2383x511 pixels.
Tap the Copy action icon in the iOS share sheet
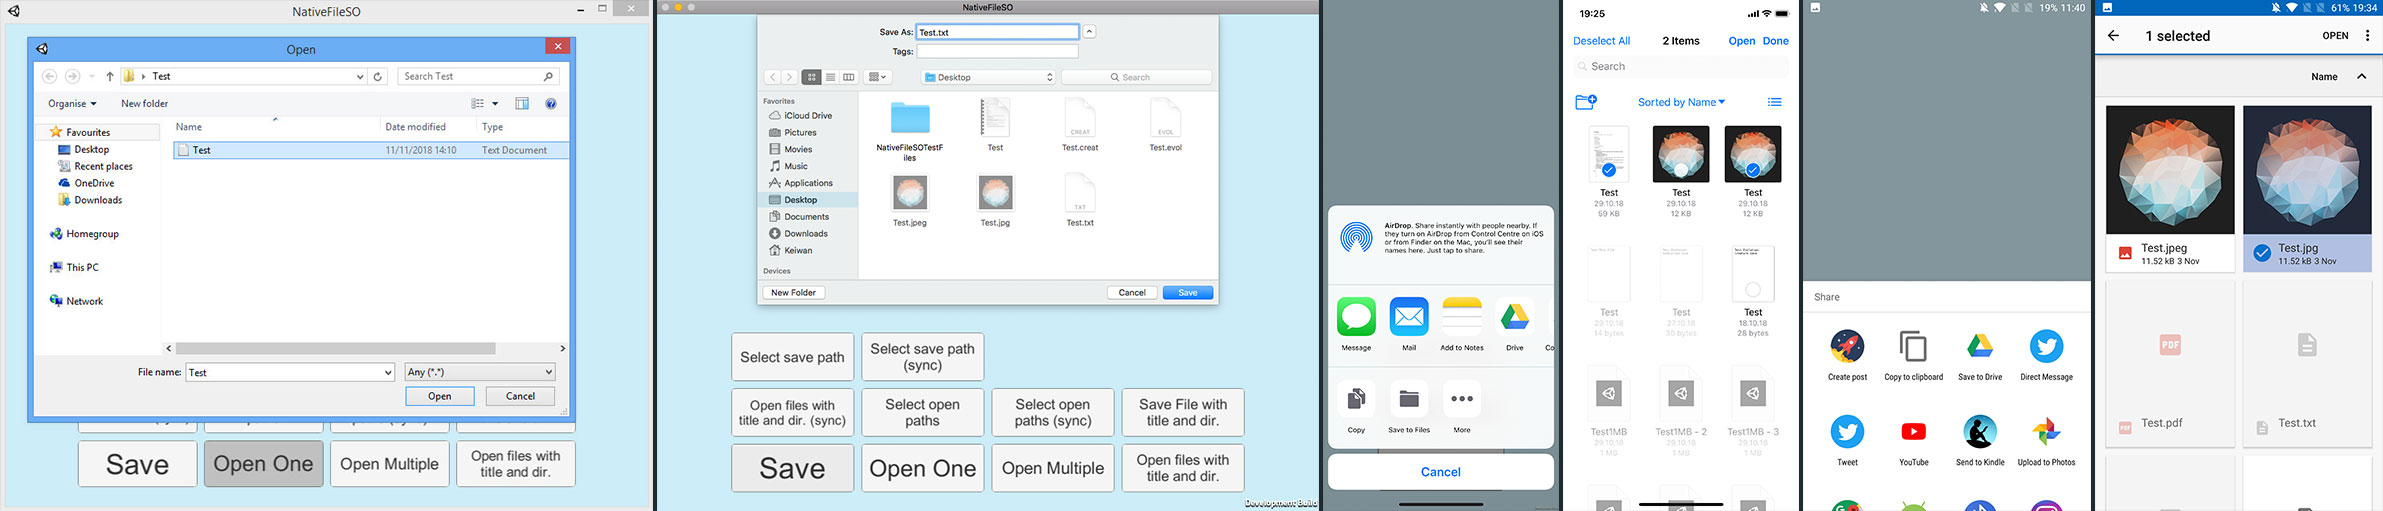1356,399
